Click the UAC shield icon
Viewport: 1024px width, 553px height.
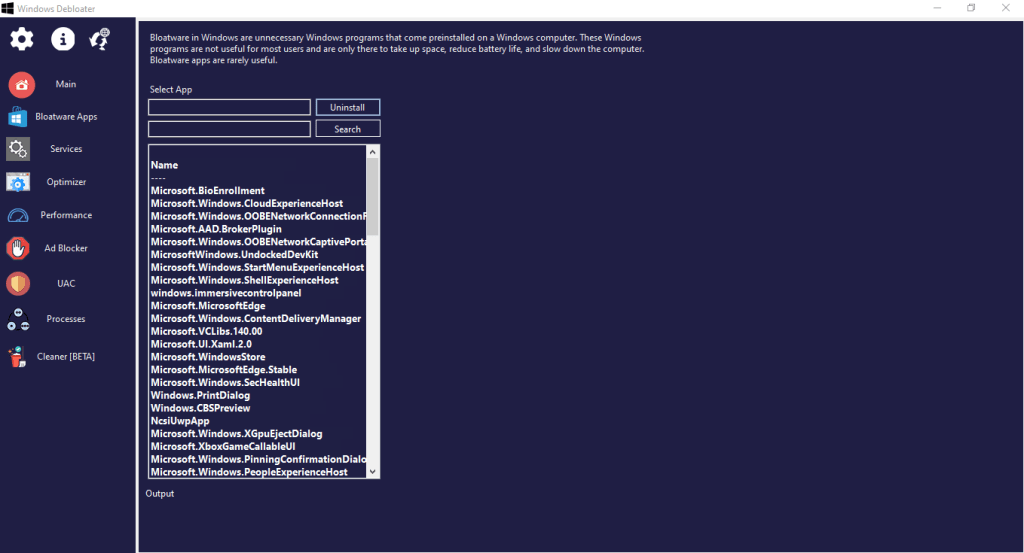pos(18,283)
